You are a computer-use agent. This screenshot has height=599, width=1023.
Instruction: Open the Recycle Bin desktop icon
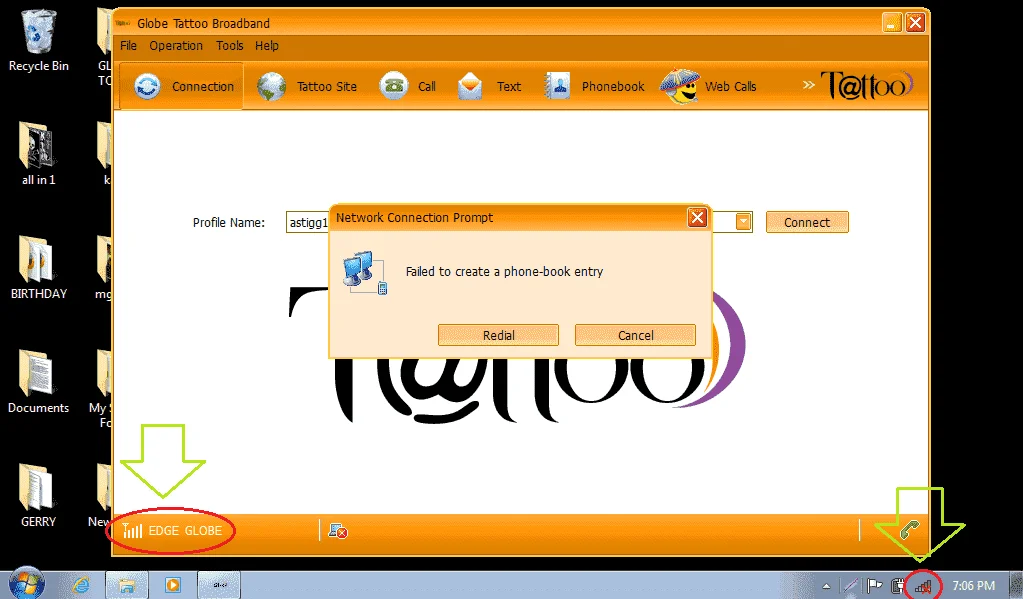coord(38,40)
